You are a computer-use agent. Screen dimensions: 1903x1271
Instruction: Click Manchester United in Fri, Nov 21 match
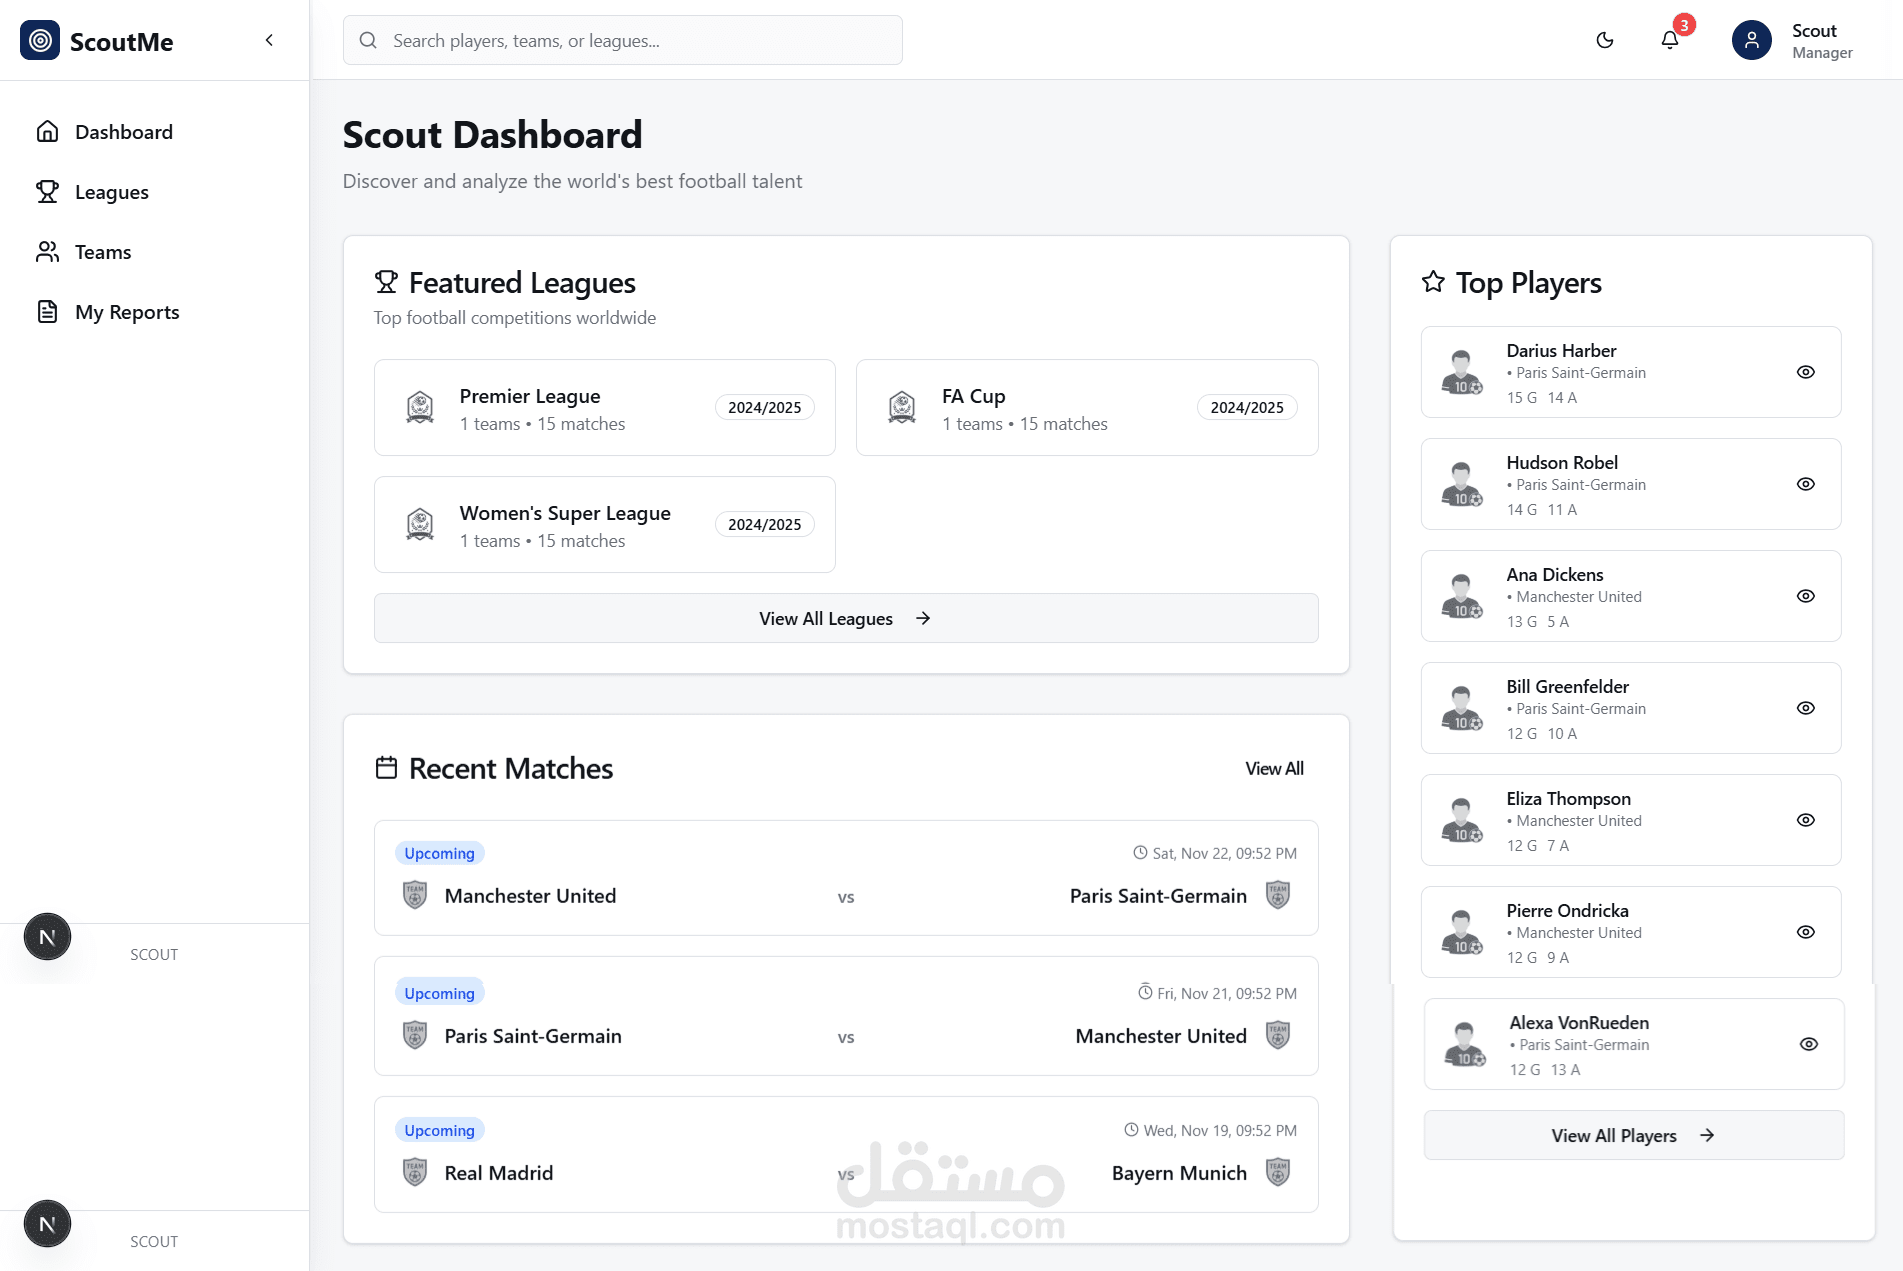(x=1161, y=1036)
